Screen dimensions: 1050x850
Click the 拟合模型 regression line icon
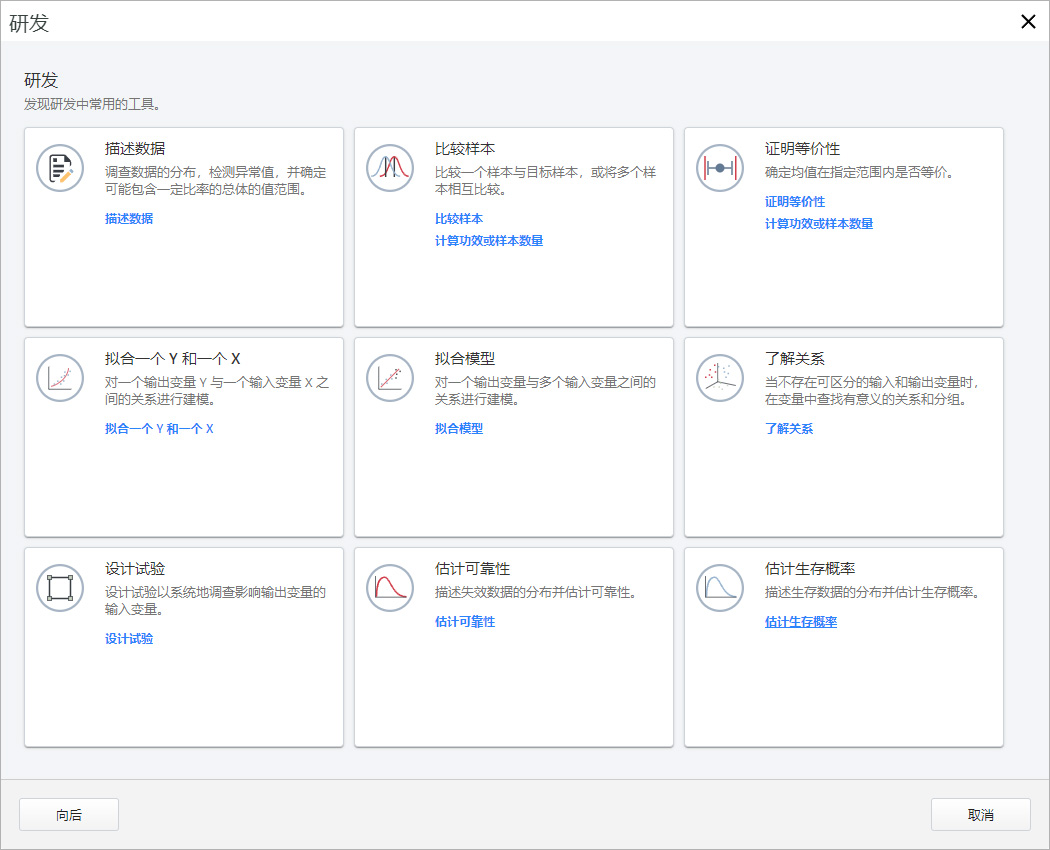(x=390, y=378)
